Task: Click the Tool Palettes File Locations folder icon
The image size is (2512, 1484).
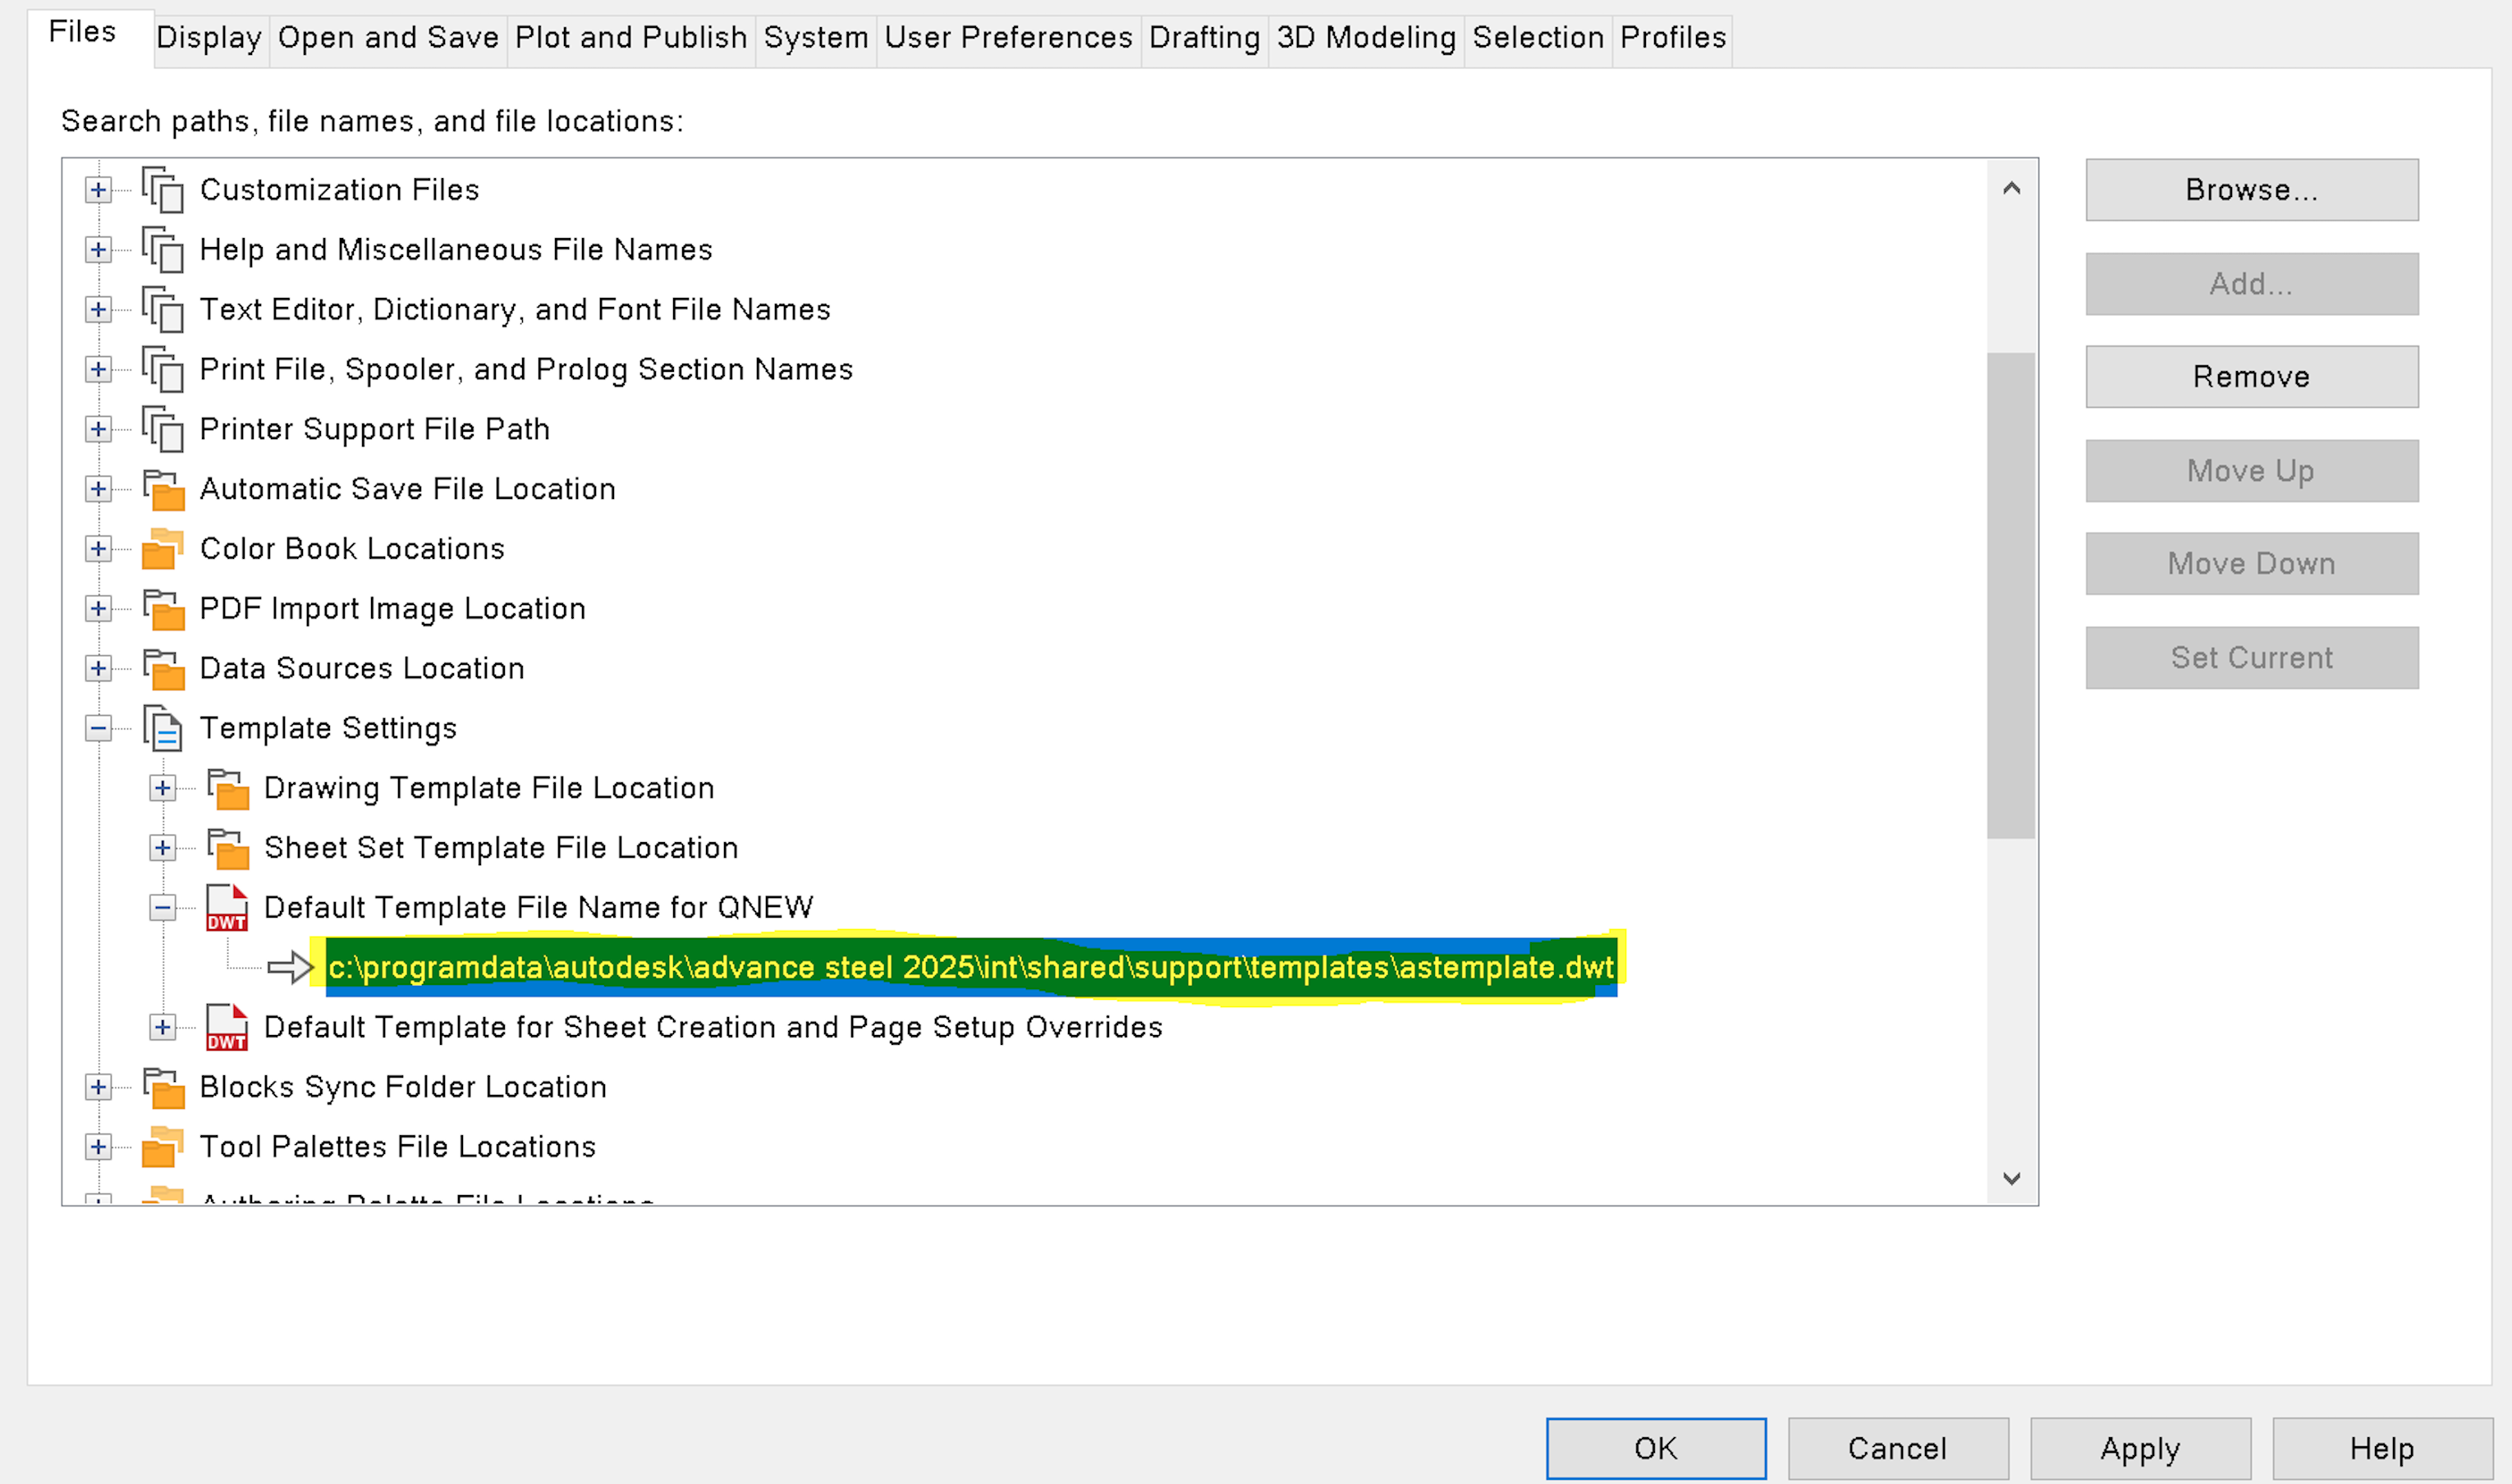Action: point(162,1147)
